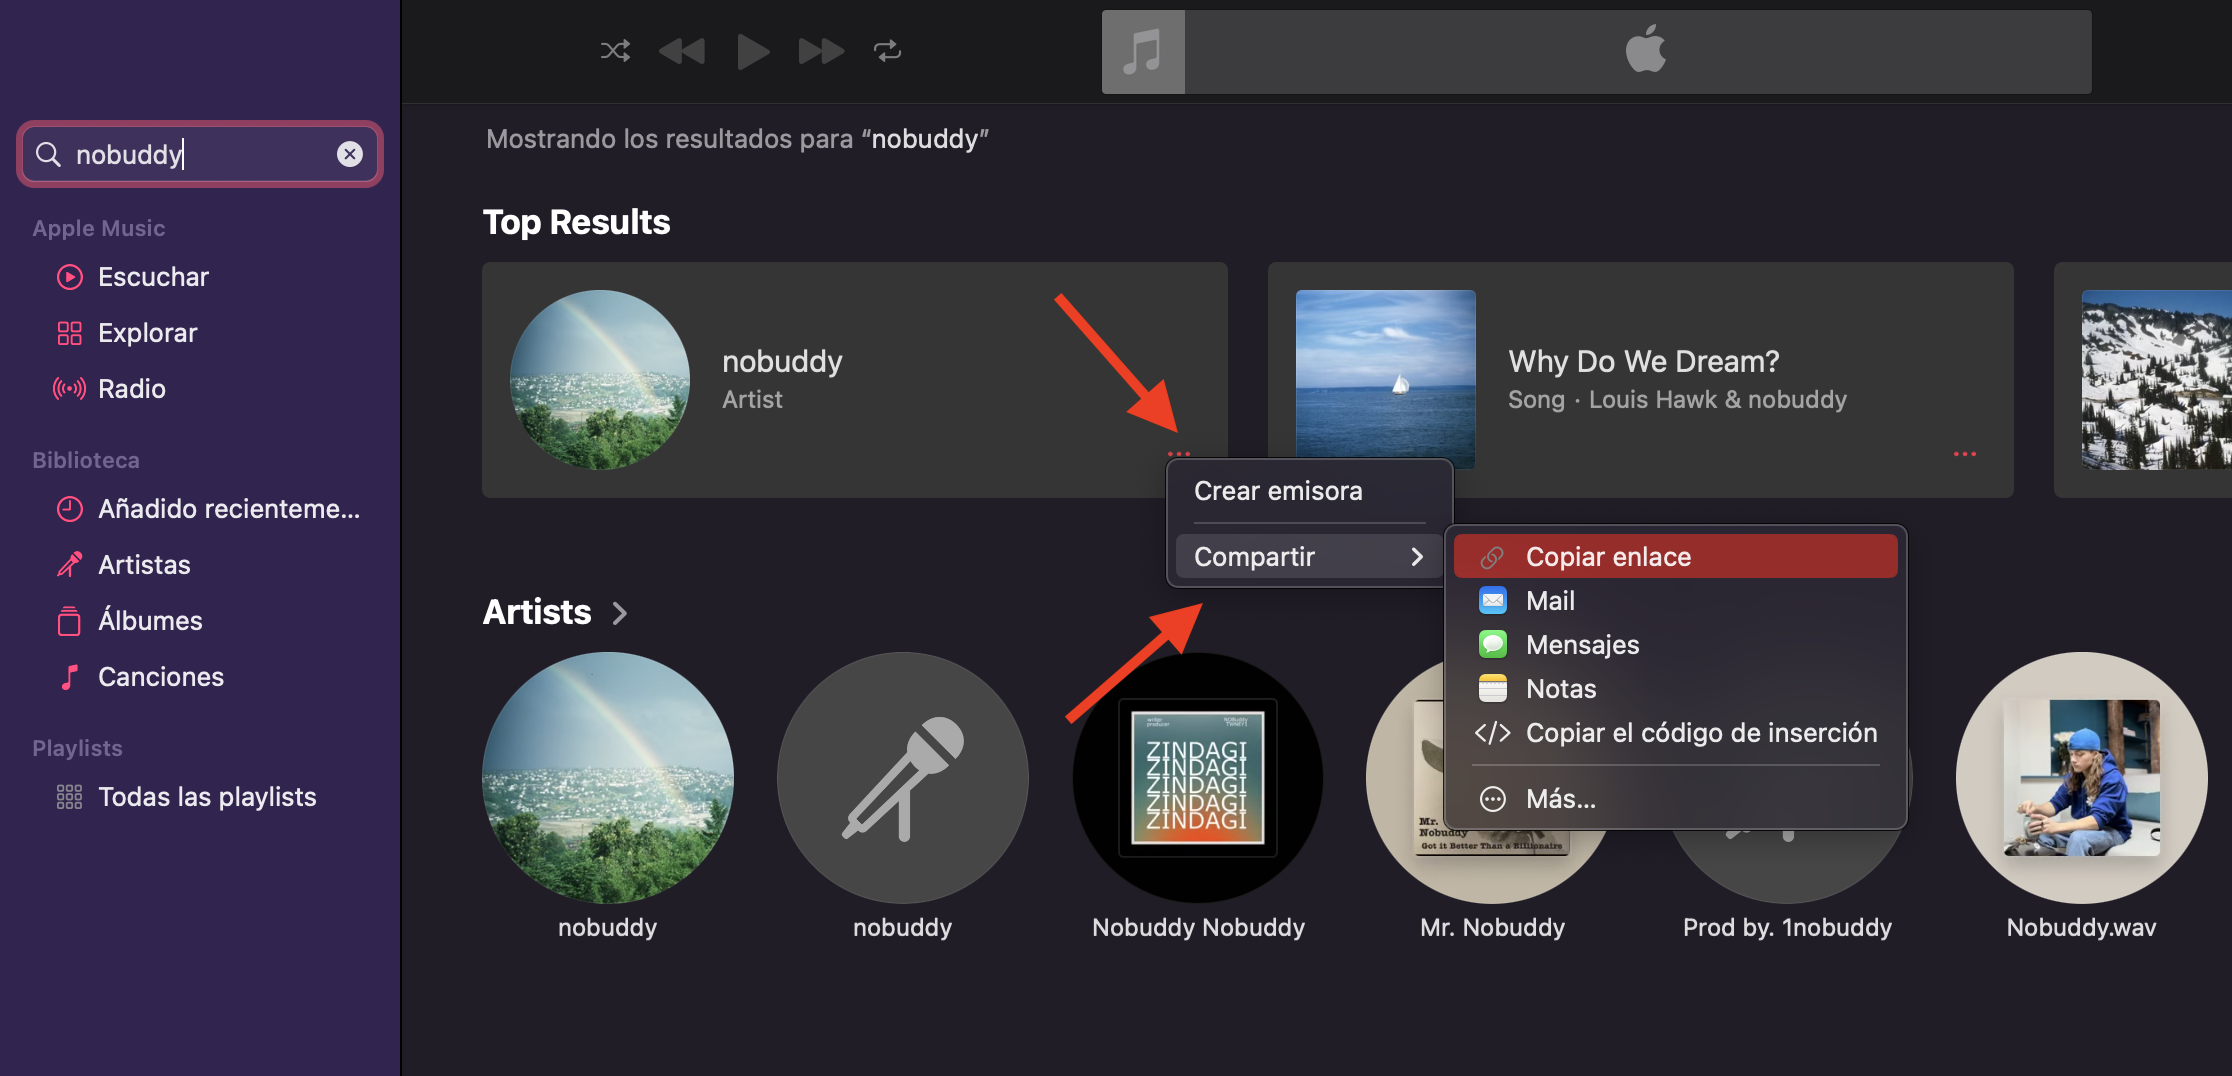
Task: Open the Prod by. 1nobuddy artist label
Action: (x=1788, y=928)
